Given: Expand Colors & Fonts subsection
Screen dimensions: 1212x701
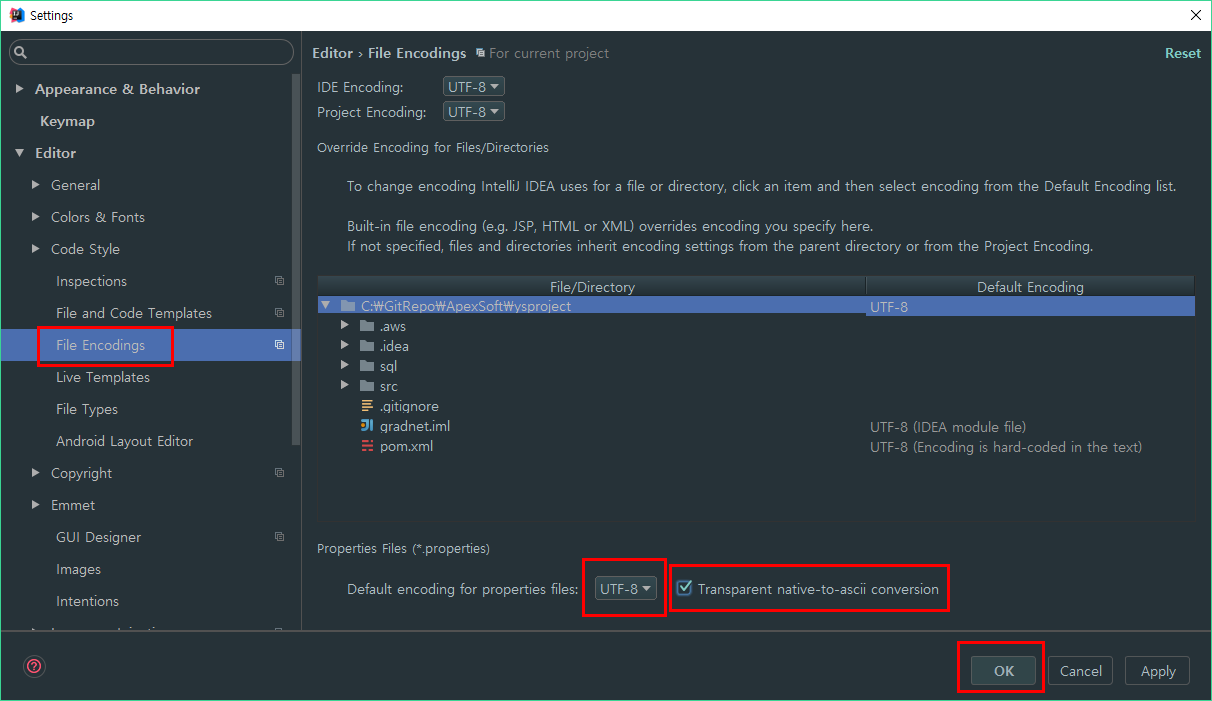Looking at the screenshot, I should tap(36, 217).
